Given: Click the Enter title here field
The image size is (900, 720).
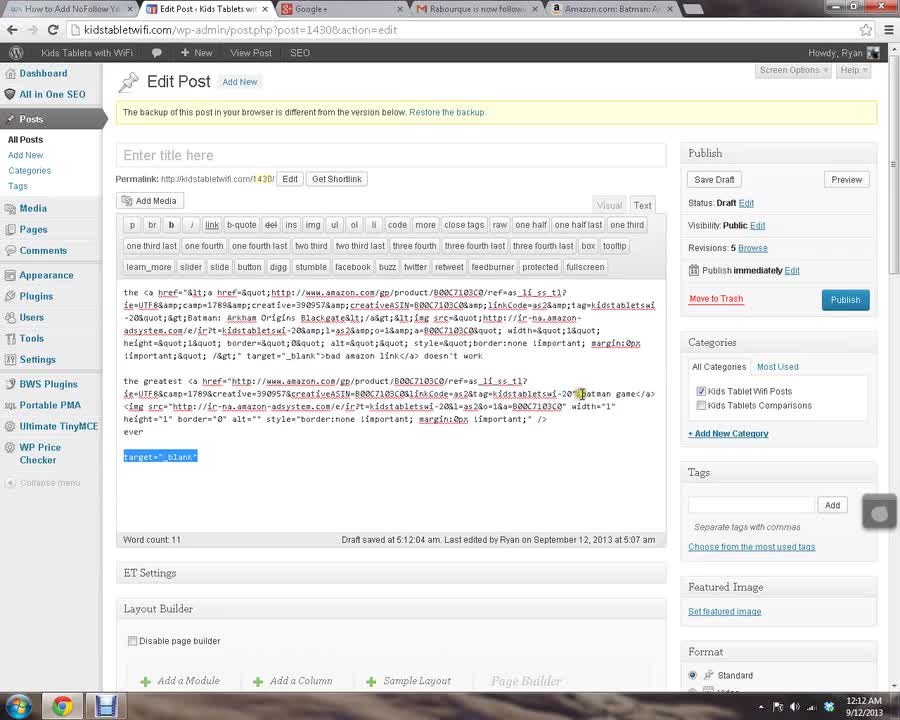Looking at the screenshot, I should (391, 156).
